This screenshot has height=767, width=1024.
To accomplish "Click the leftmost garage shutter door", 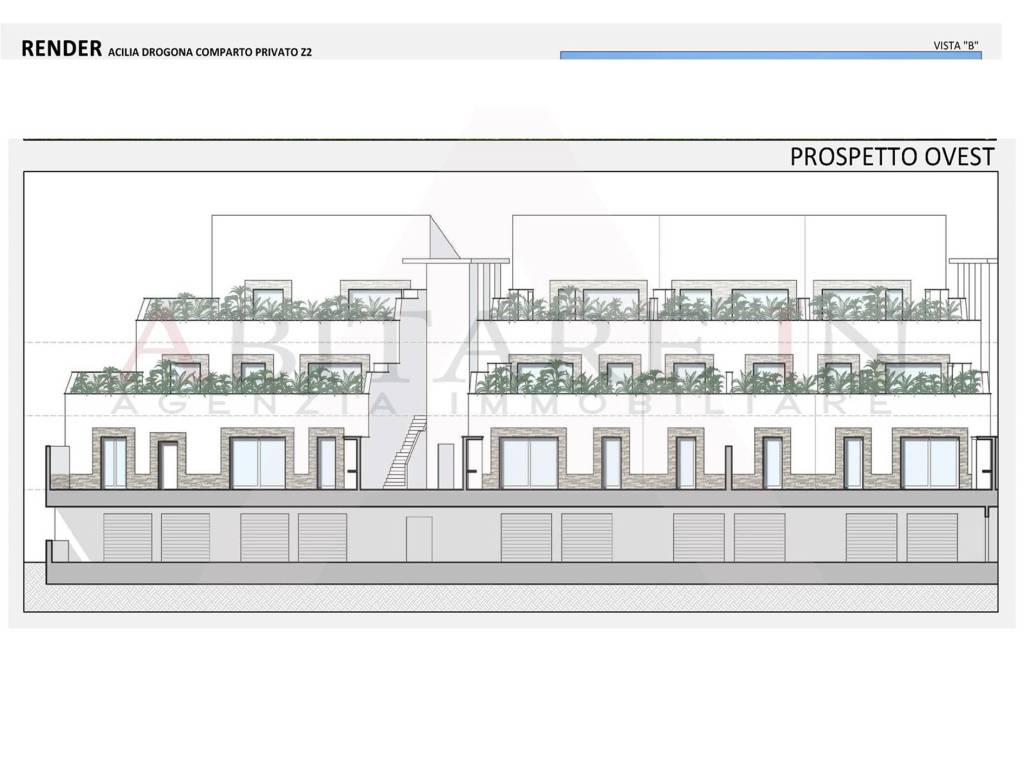I will [x=127, y=538].
